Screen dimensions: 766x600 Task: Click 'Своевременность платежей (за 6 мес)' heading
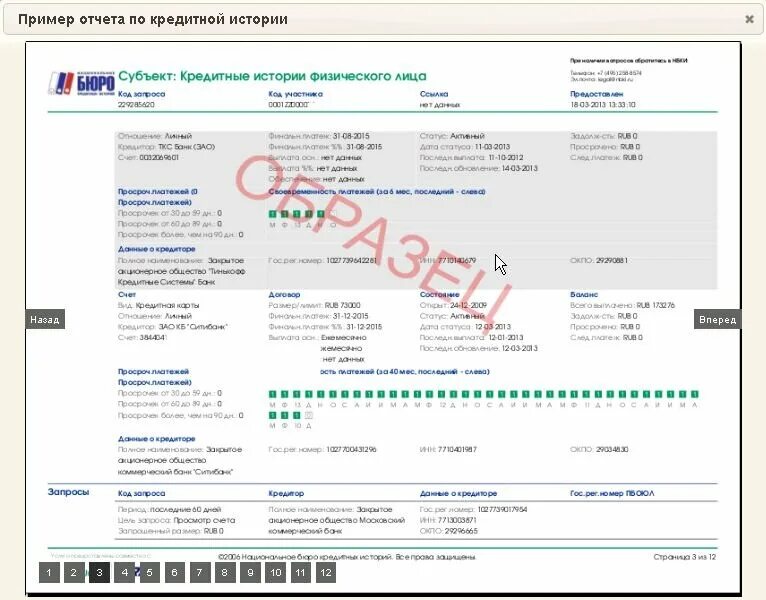point(377,192)
